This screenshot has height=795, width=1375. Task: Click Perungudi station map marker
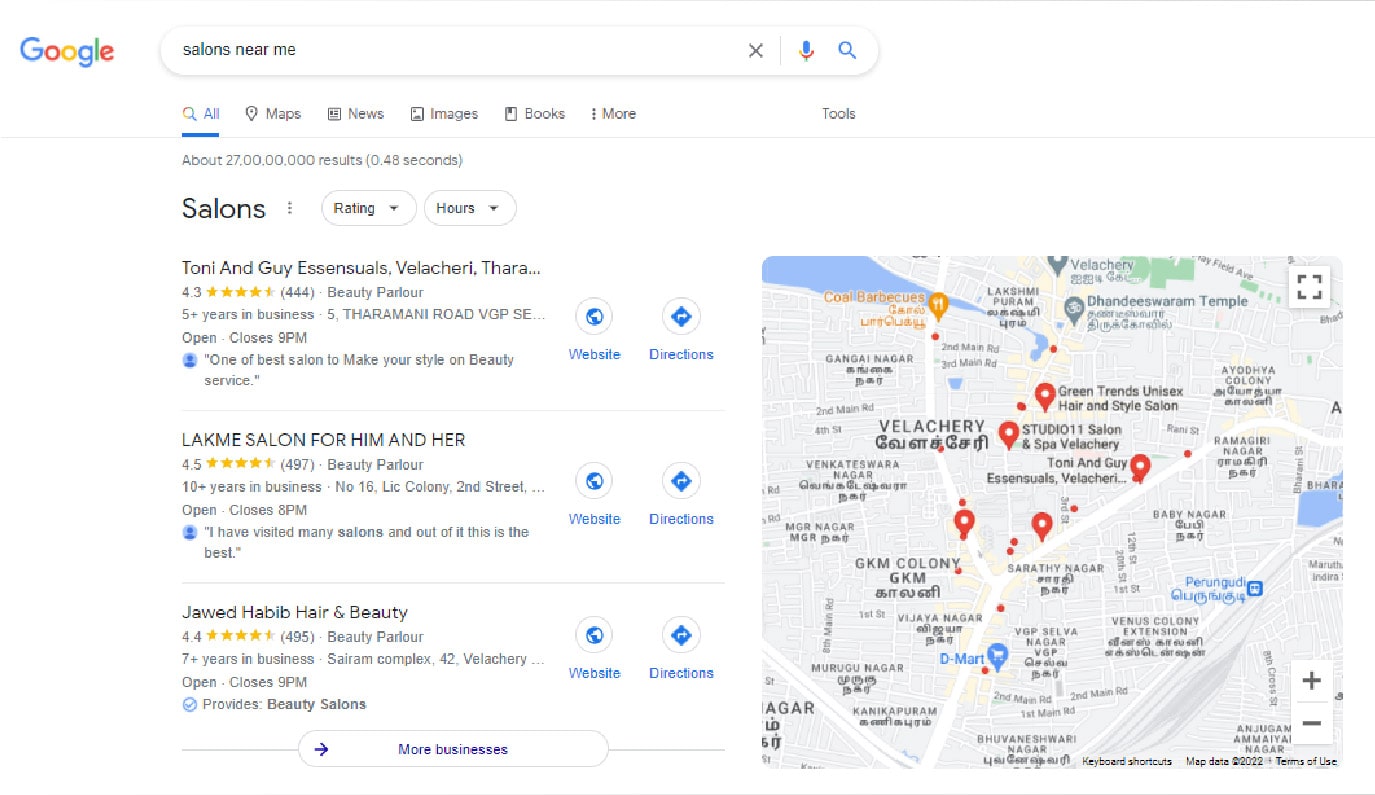(1254, 589)
